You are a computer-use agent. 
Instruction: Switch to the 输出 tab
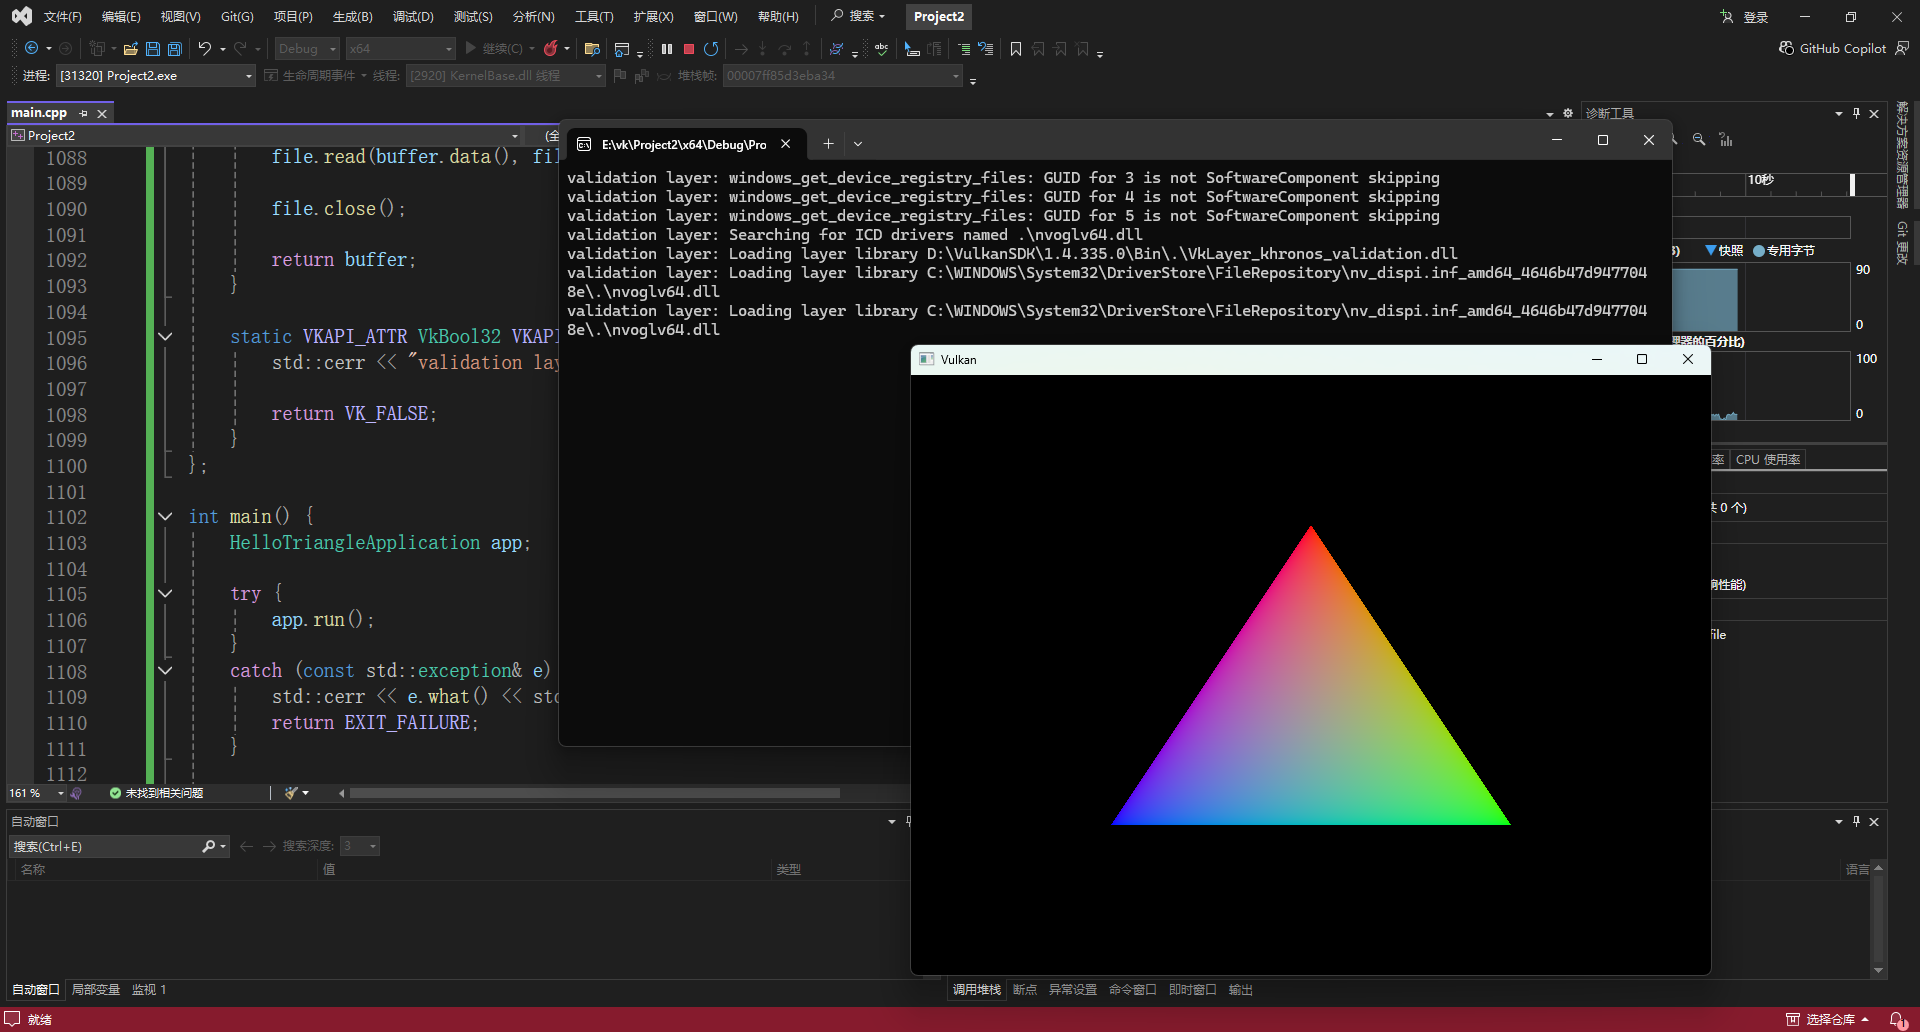click(x=1241, y=990)
